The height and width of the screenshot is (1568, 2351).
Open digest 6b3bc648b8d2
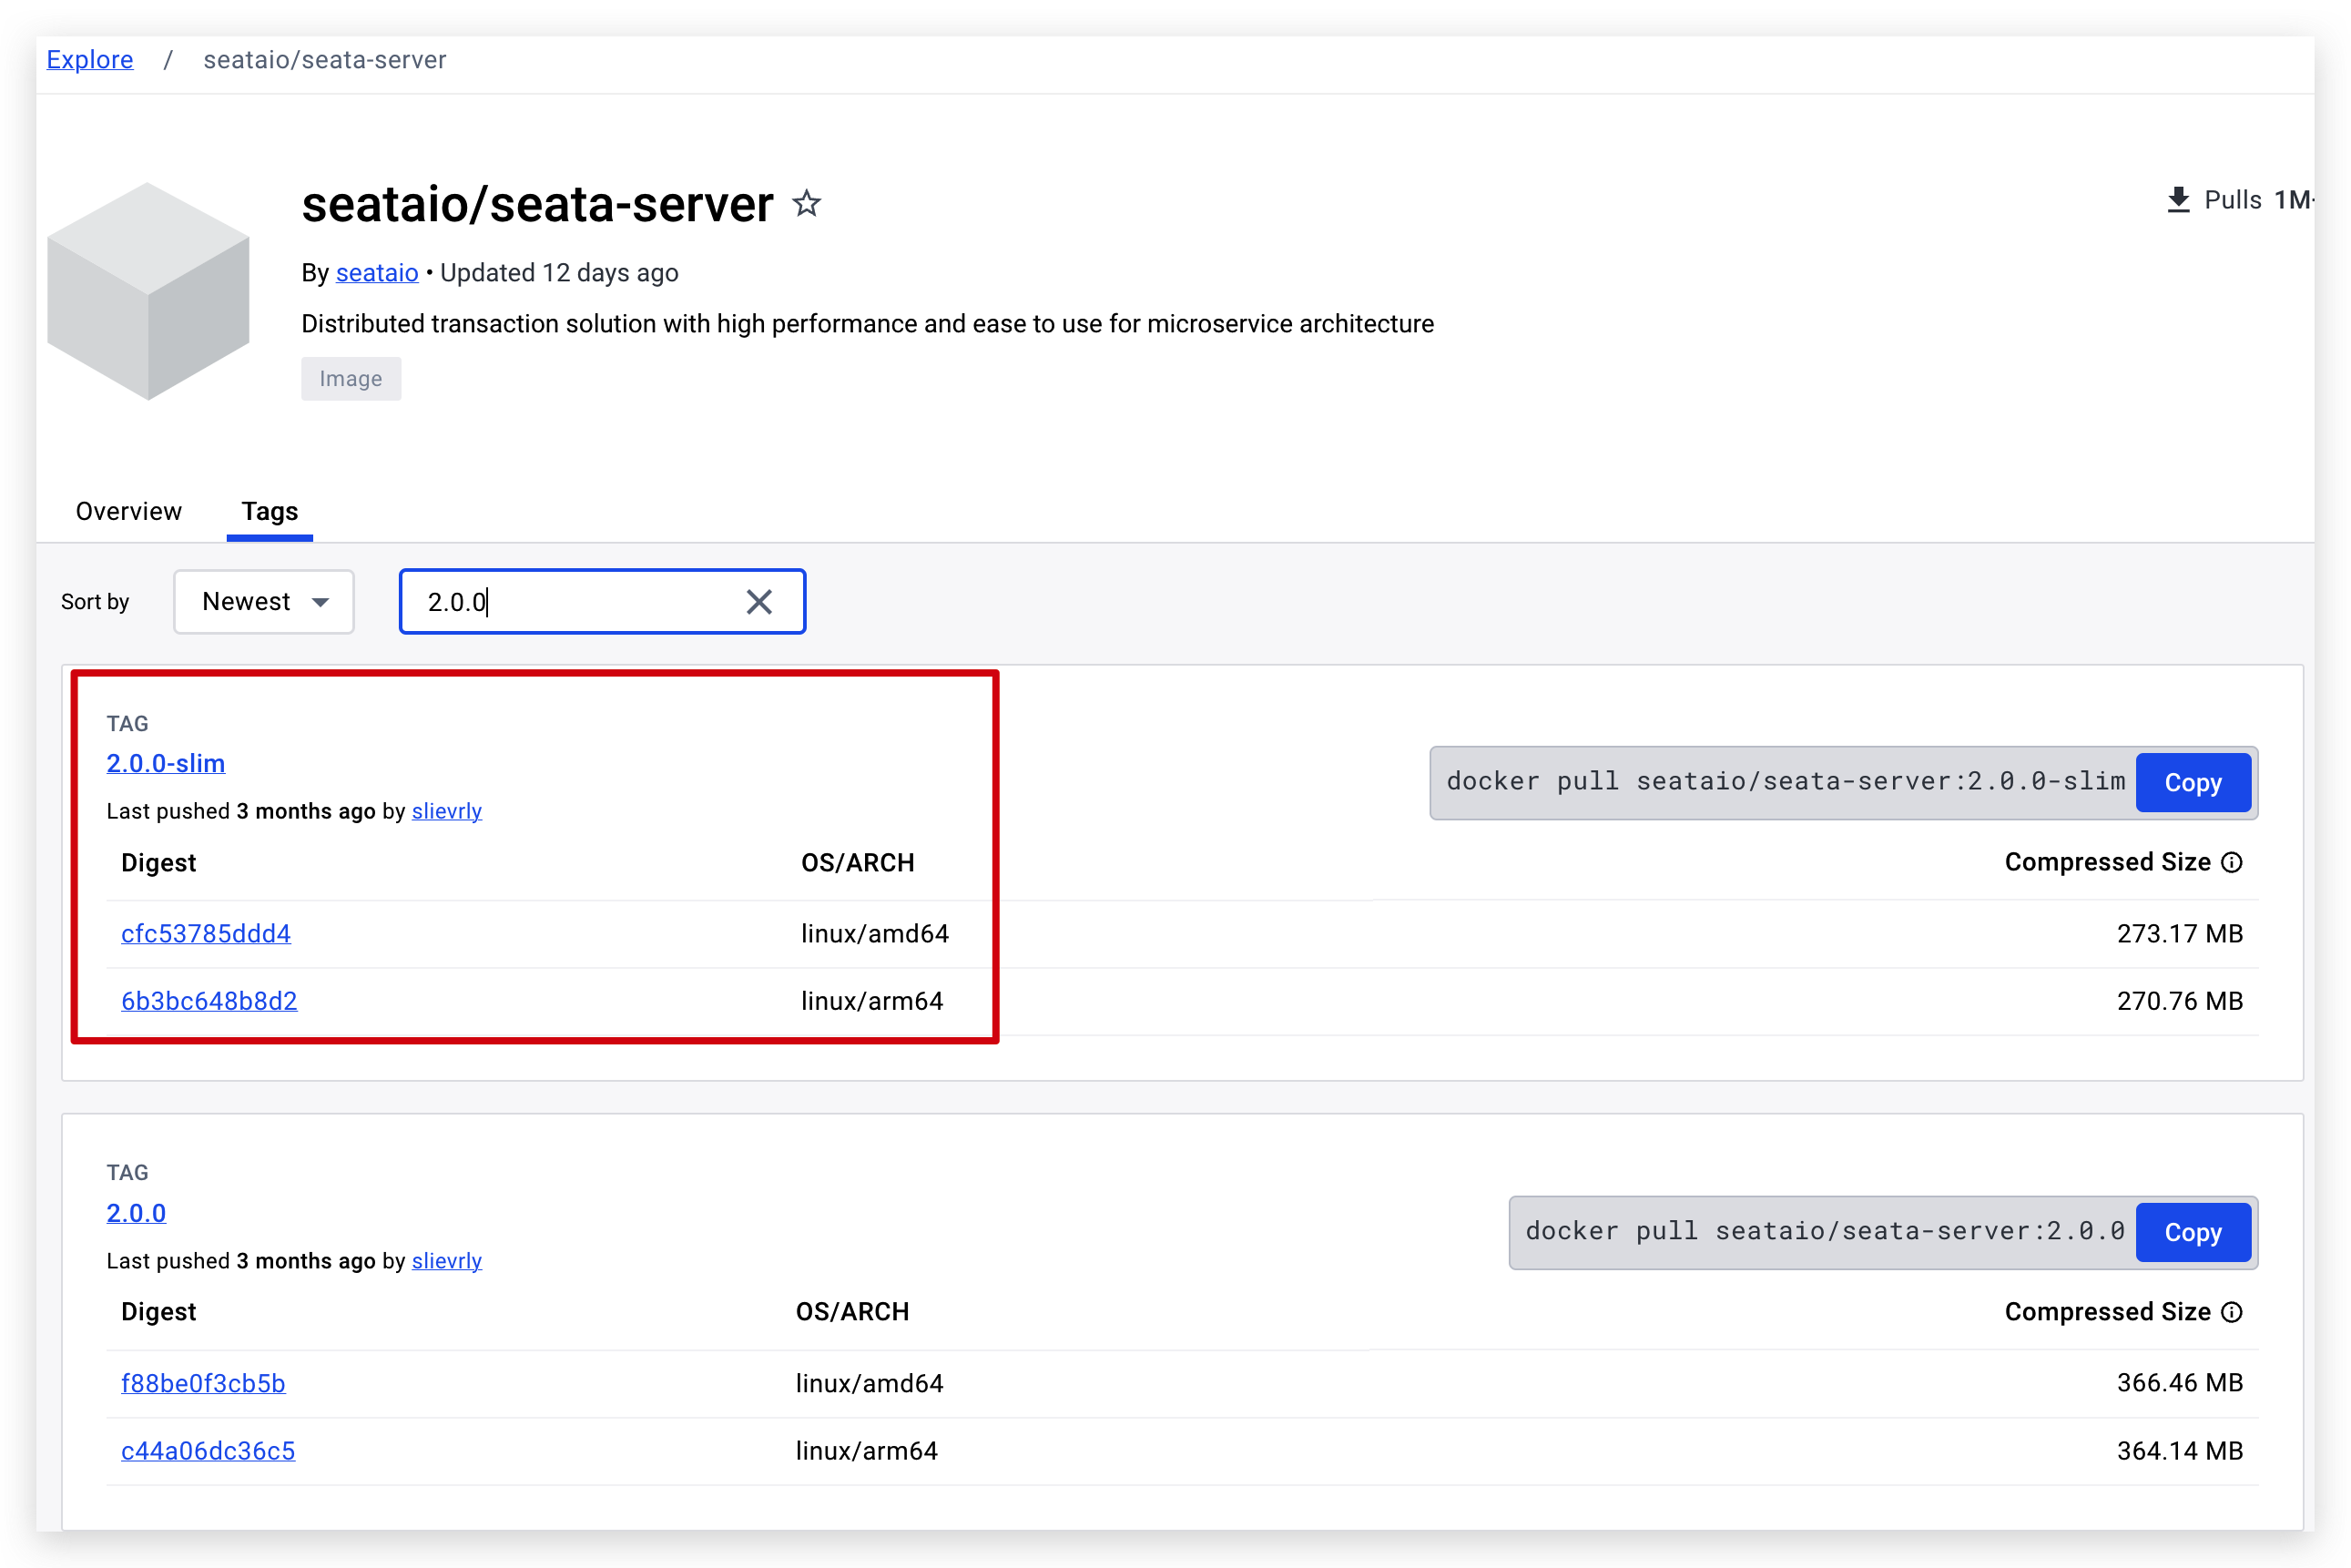(209, 1001)
